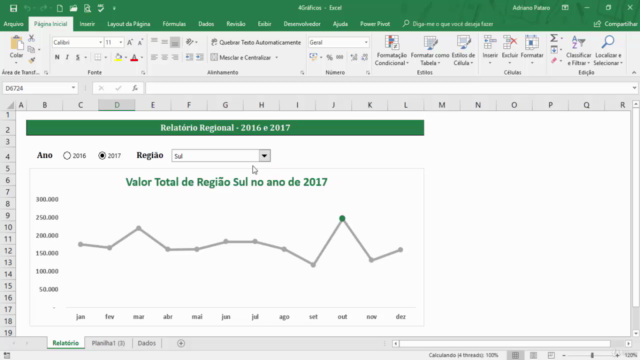
Task: Switch to the Dados ribbon tab
Action: (206, 24)
